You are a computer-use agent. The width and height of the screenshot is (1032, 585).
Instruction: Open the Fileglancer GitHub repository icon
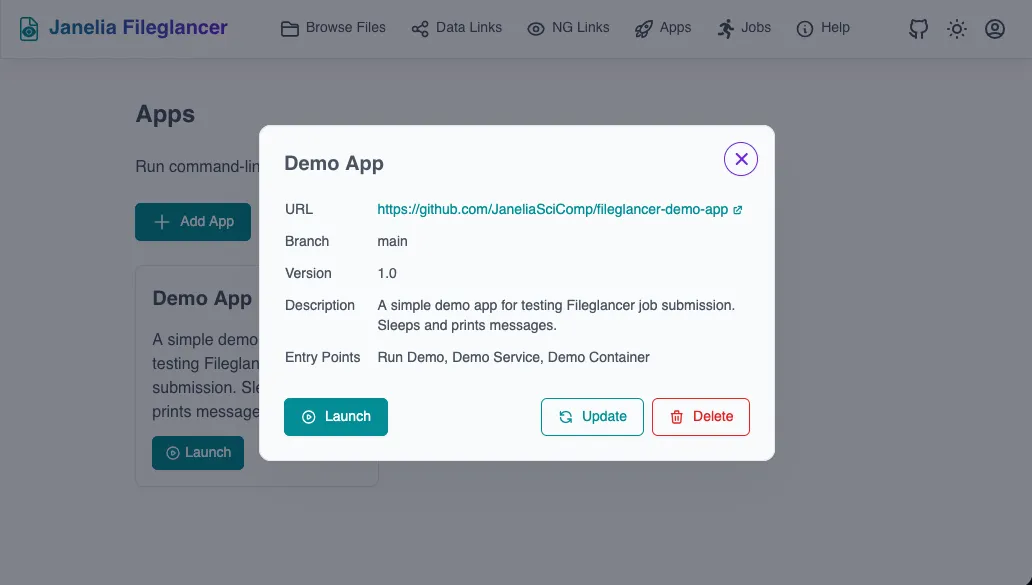coord(917,28)
